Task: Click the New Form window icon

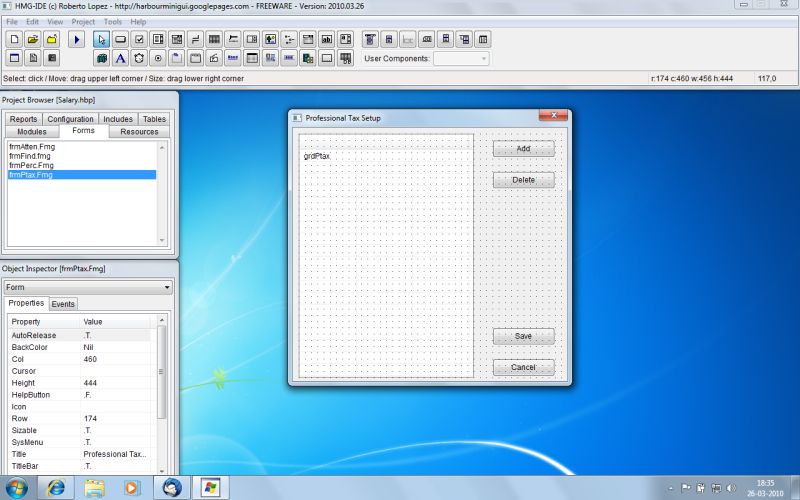Action: [x=14, y=58]
